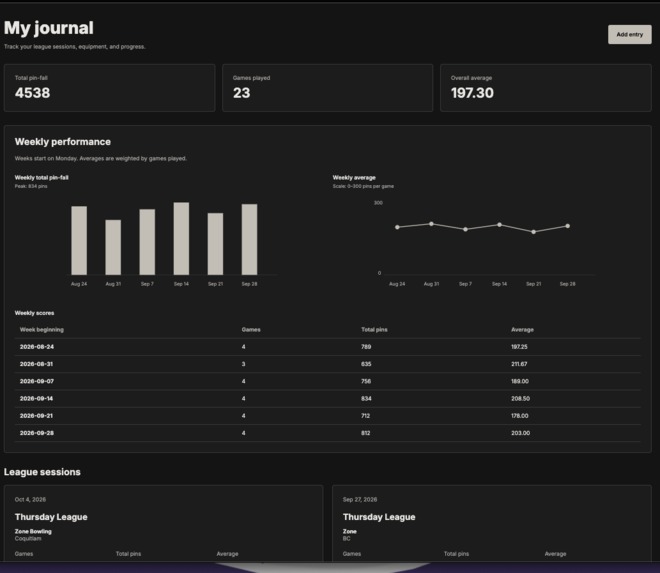Select the Overall average 197.30 card
Viewport: 660px width, 573px height.
546,88
